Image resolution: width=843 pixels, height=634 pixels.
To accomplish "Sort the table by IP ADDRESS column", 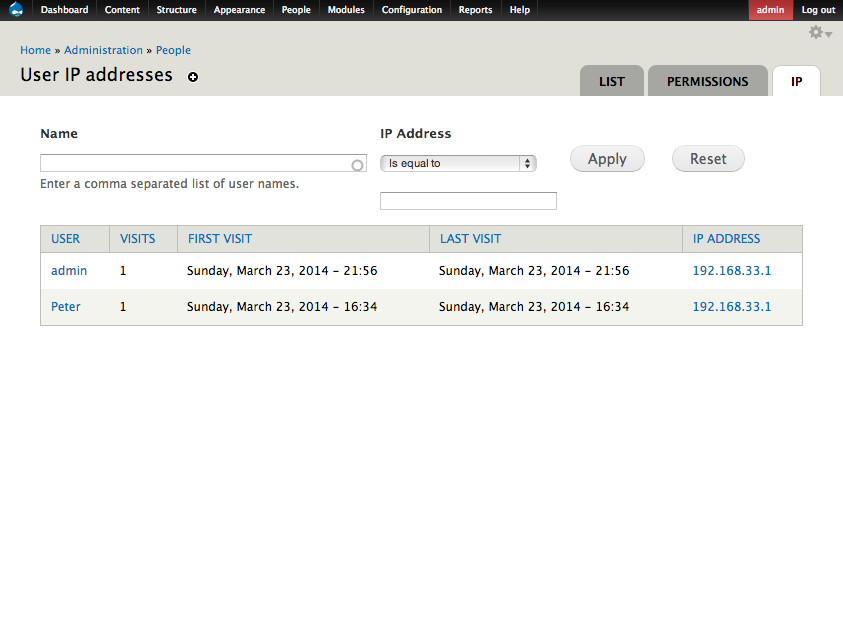I will pyautogui.click(x=726, y=239).
